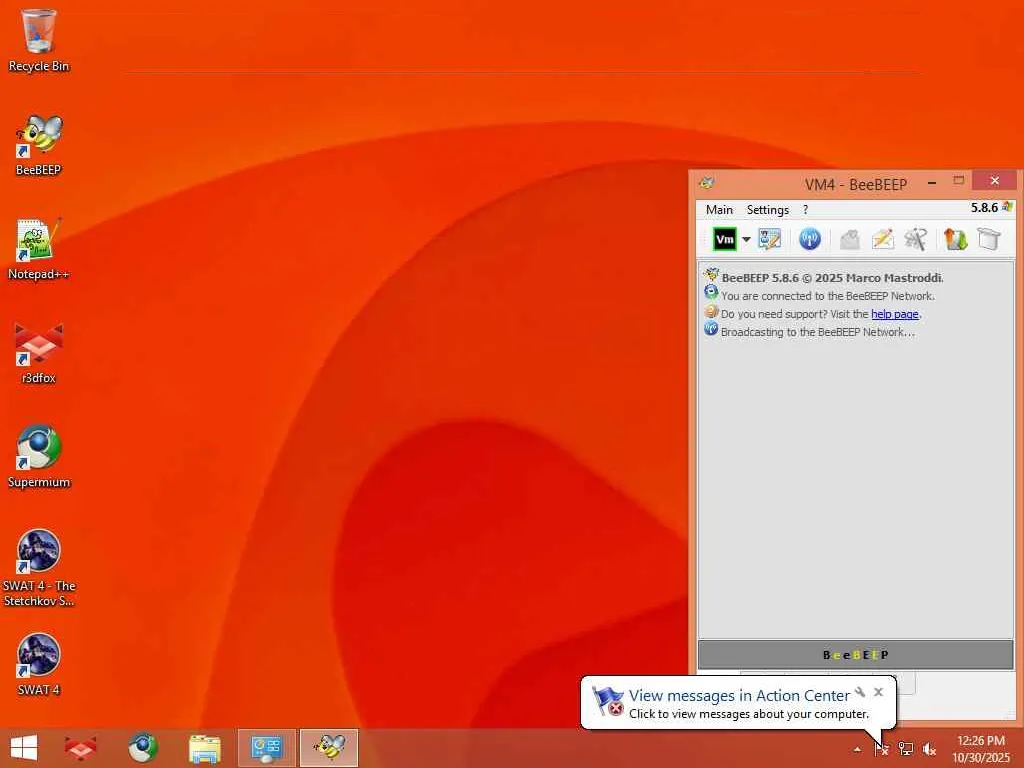Open the edit profile icon in BeeBEEP toolbar
This screenshot has width=1024, height=768.
coord(769,239)
